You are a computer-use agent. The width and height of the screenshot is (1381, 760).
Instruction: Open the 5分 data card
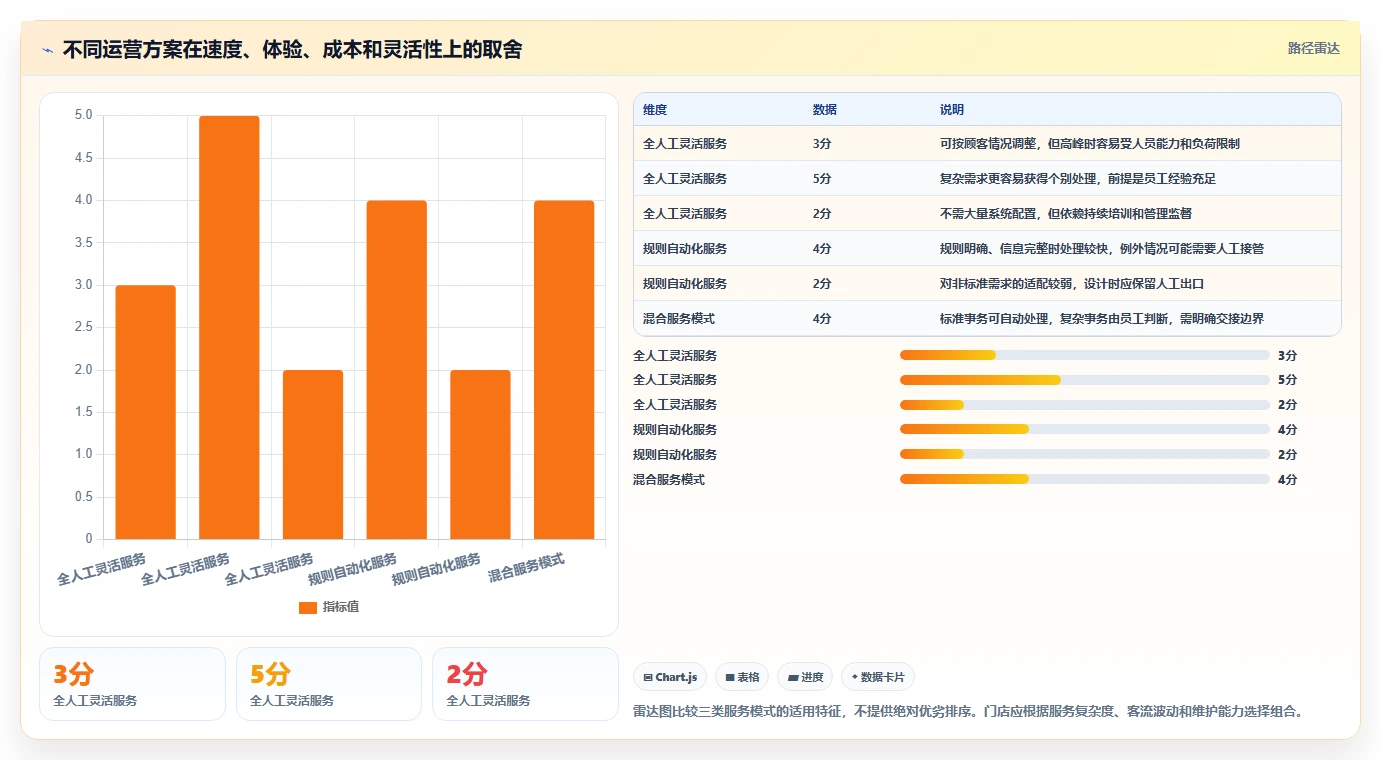click(329, 684)
